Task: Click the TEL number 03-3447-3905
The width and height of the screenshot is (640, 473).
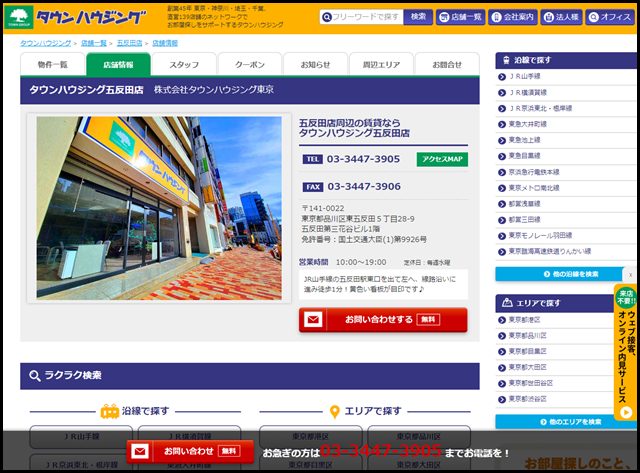Action: tap(363, 159)
